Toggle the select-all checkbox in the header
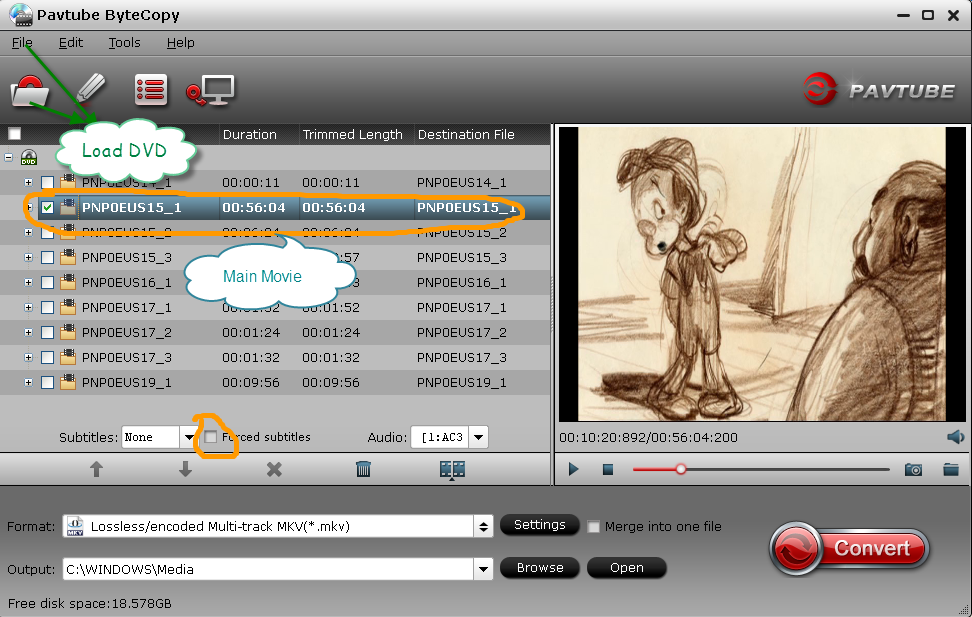 [x=14, y=133]
